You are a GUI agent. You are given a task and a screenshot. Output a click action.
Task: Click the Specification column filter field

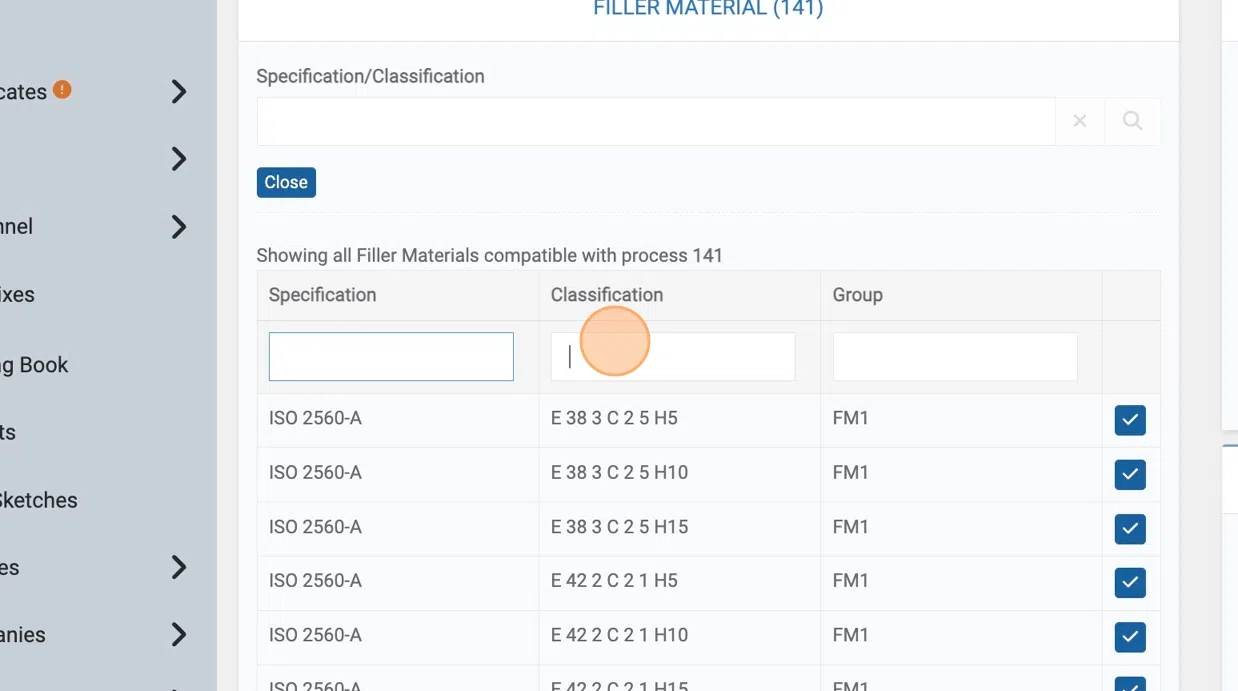pyautogui.click(x=391, y=357)
